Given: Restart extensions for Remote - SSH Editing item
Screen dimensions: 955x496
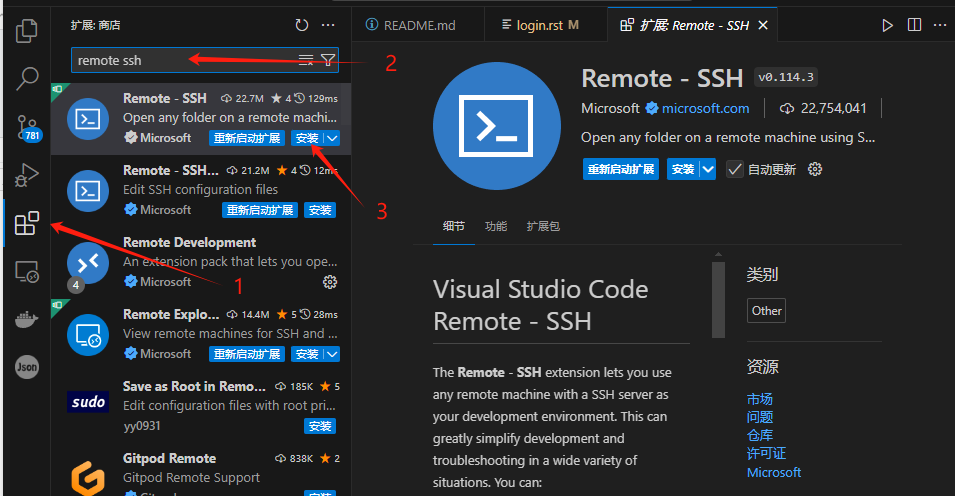Looking at the screenshot, I should click(260, 210).
